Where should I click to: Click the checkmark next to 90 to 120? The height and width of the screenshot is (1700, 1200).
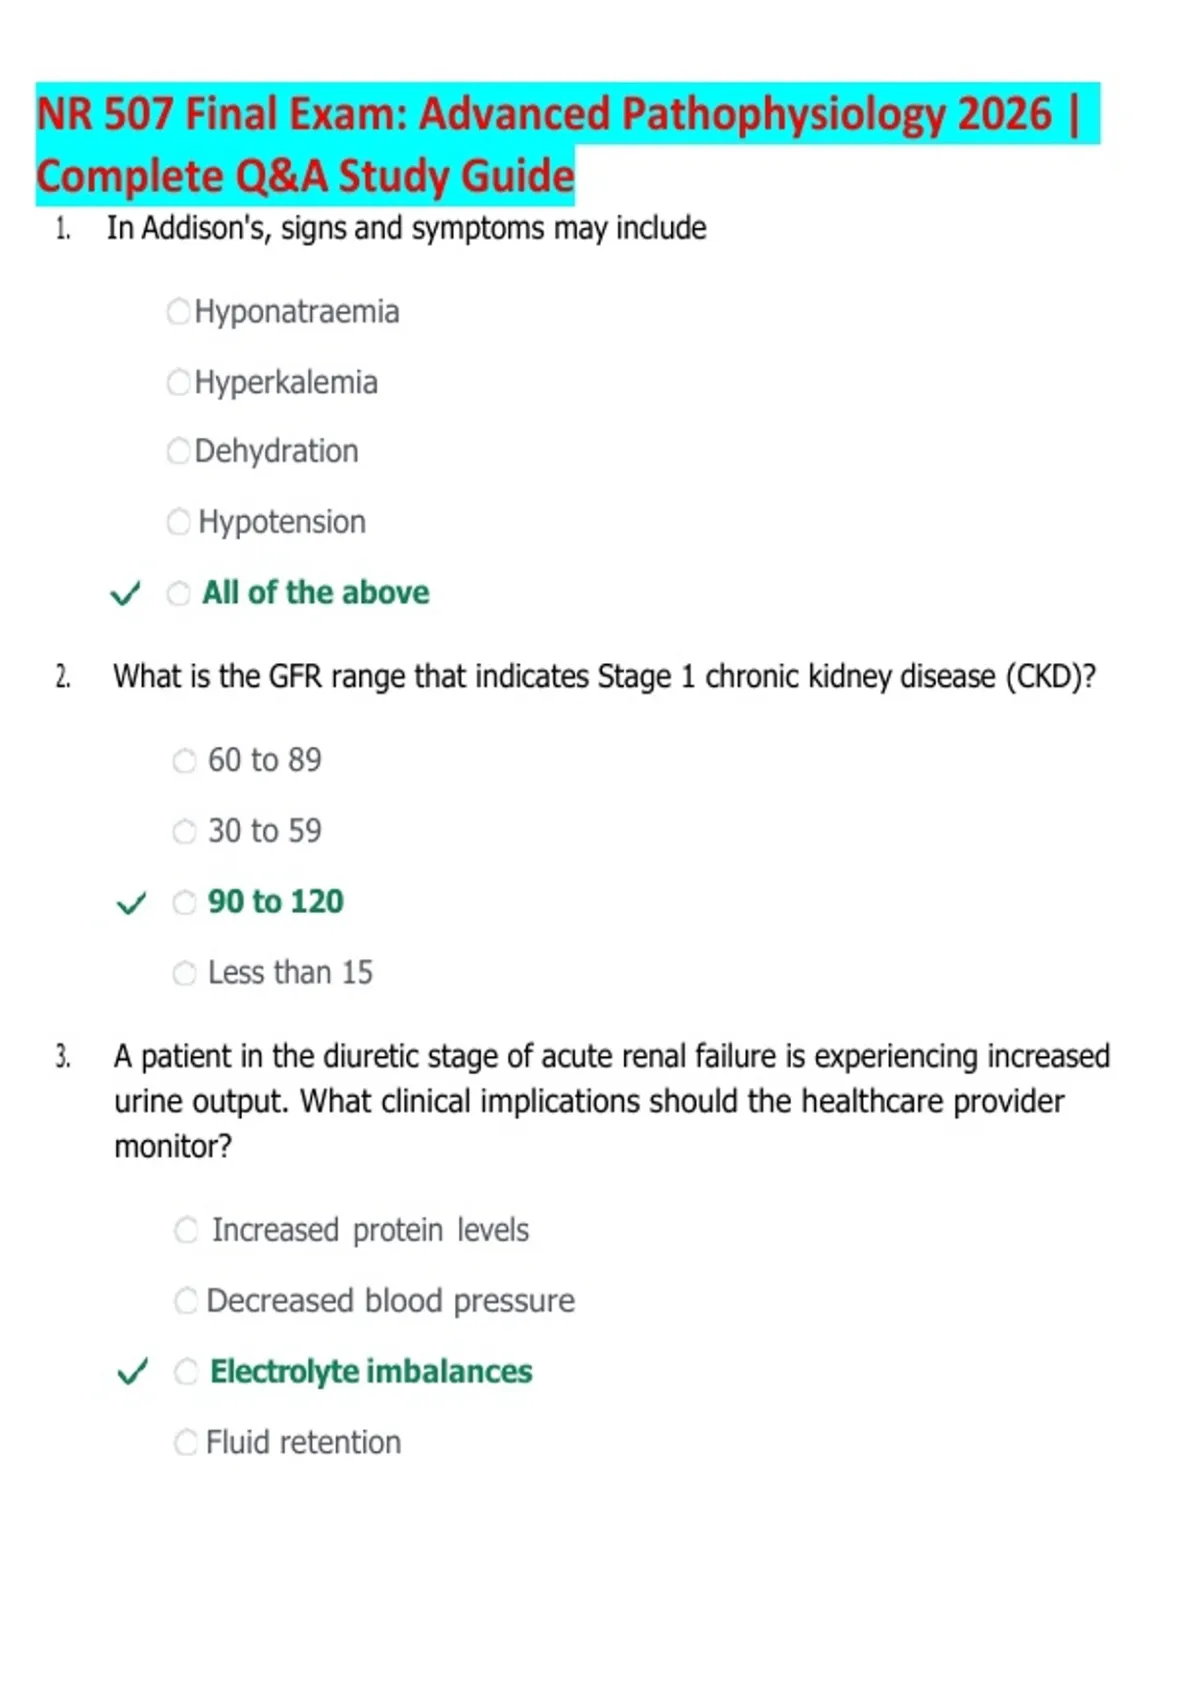131,903
